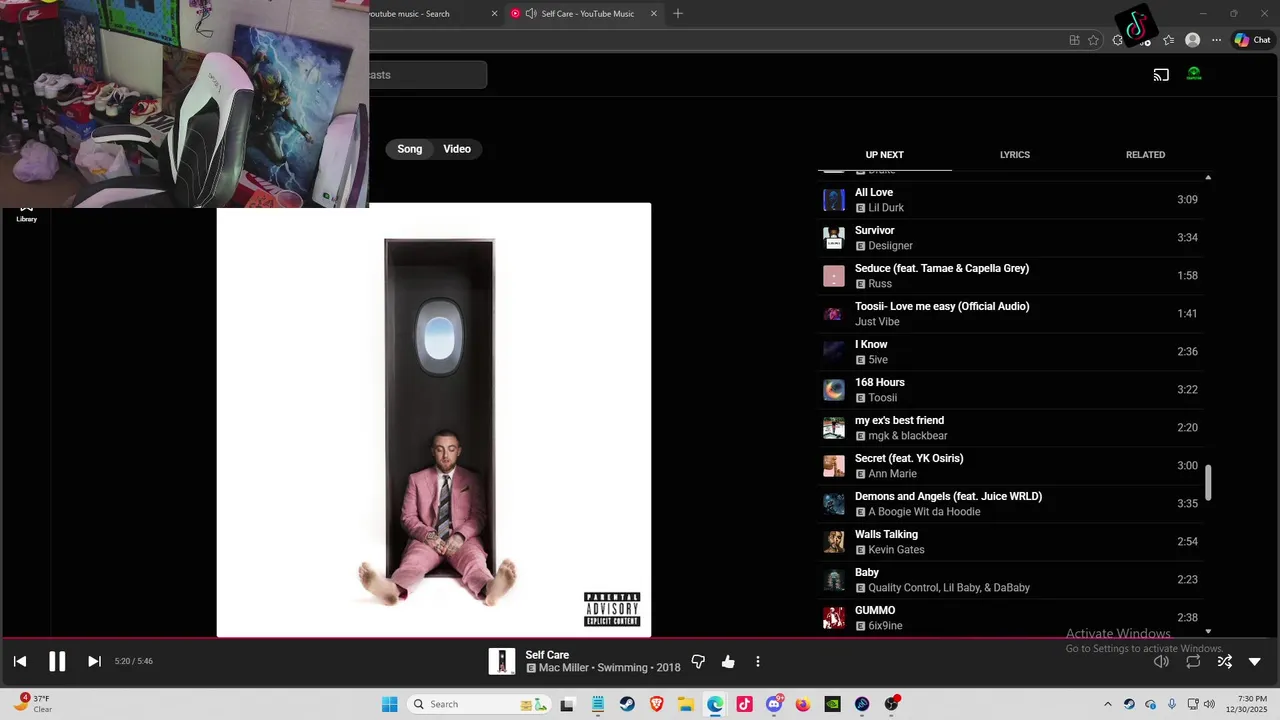Open TikTok from the taskbar

(744, 704)
